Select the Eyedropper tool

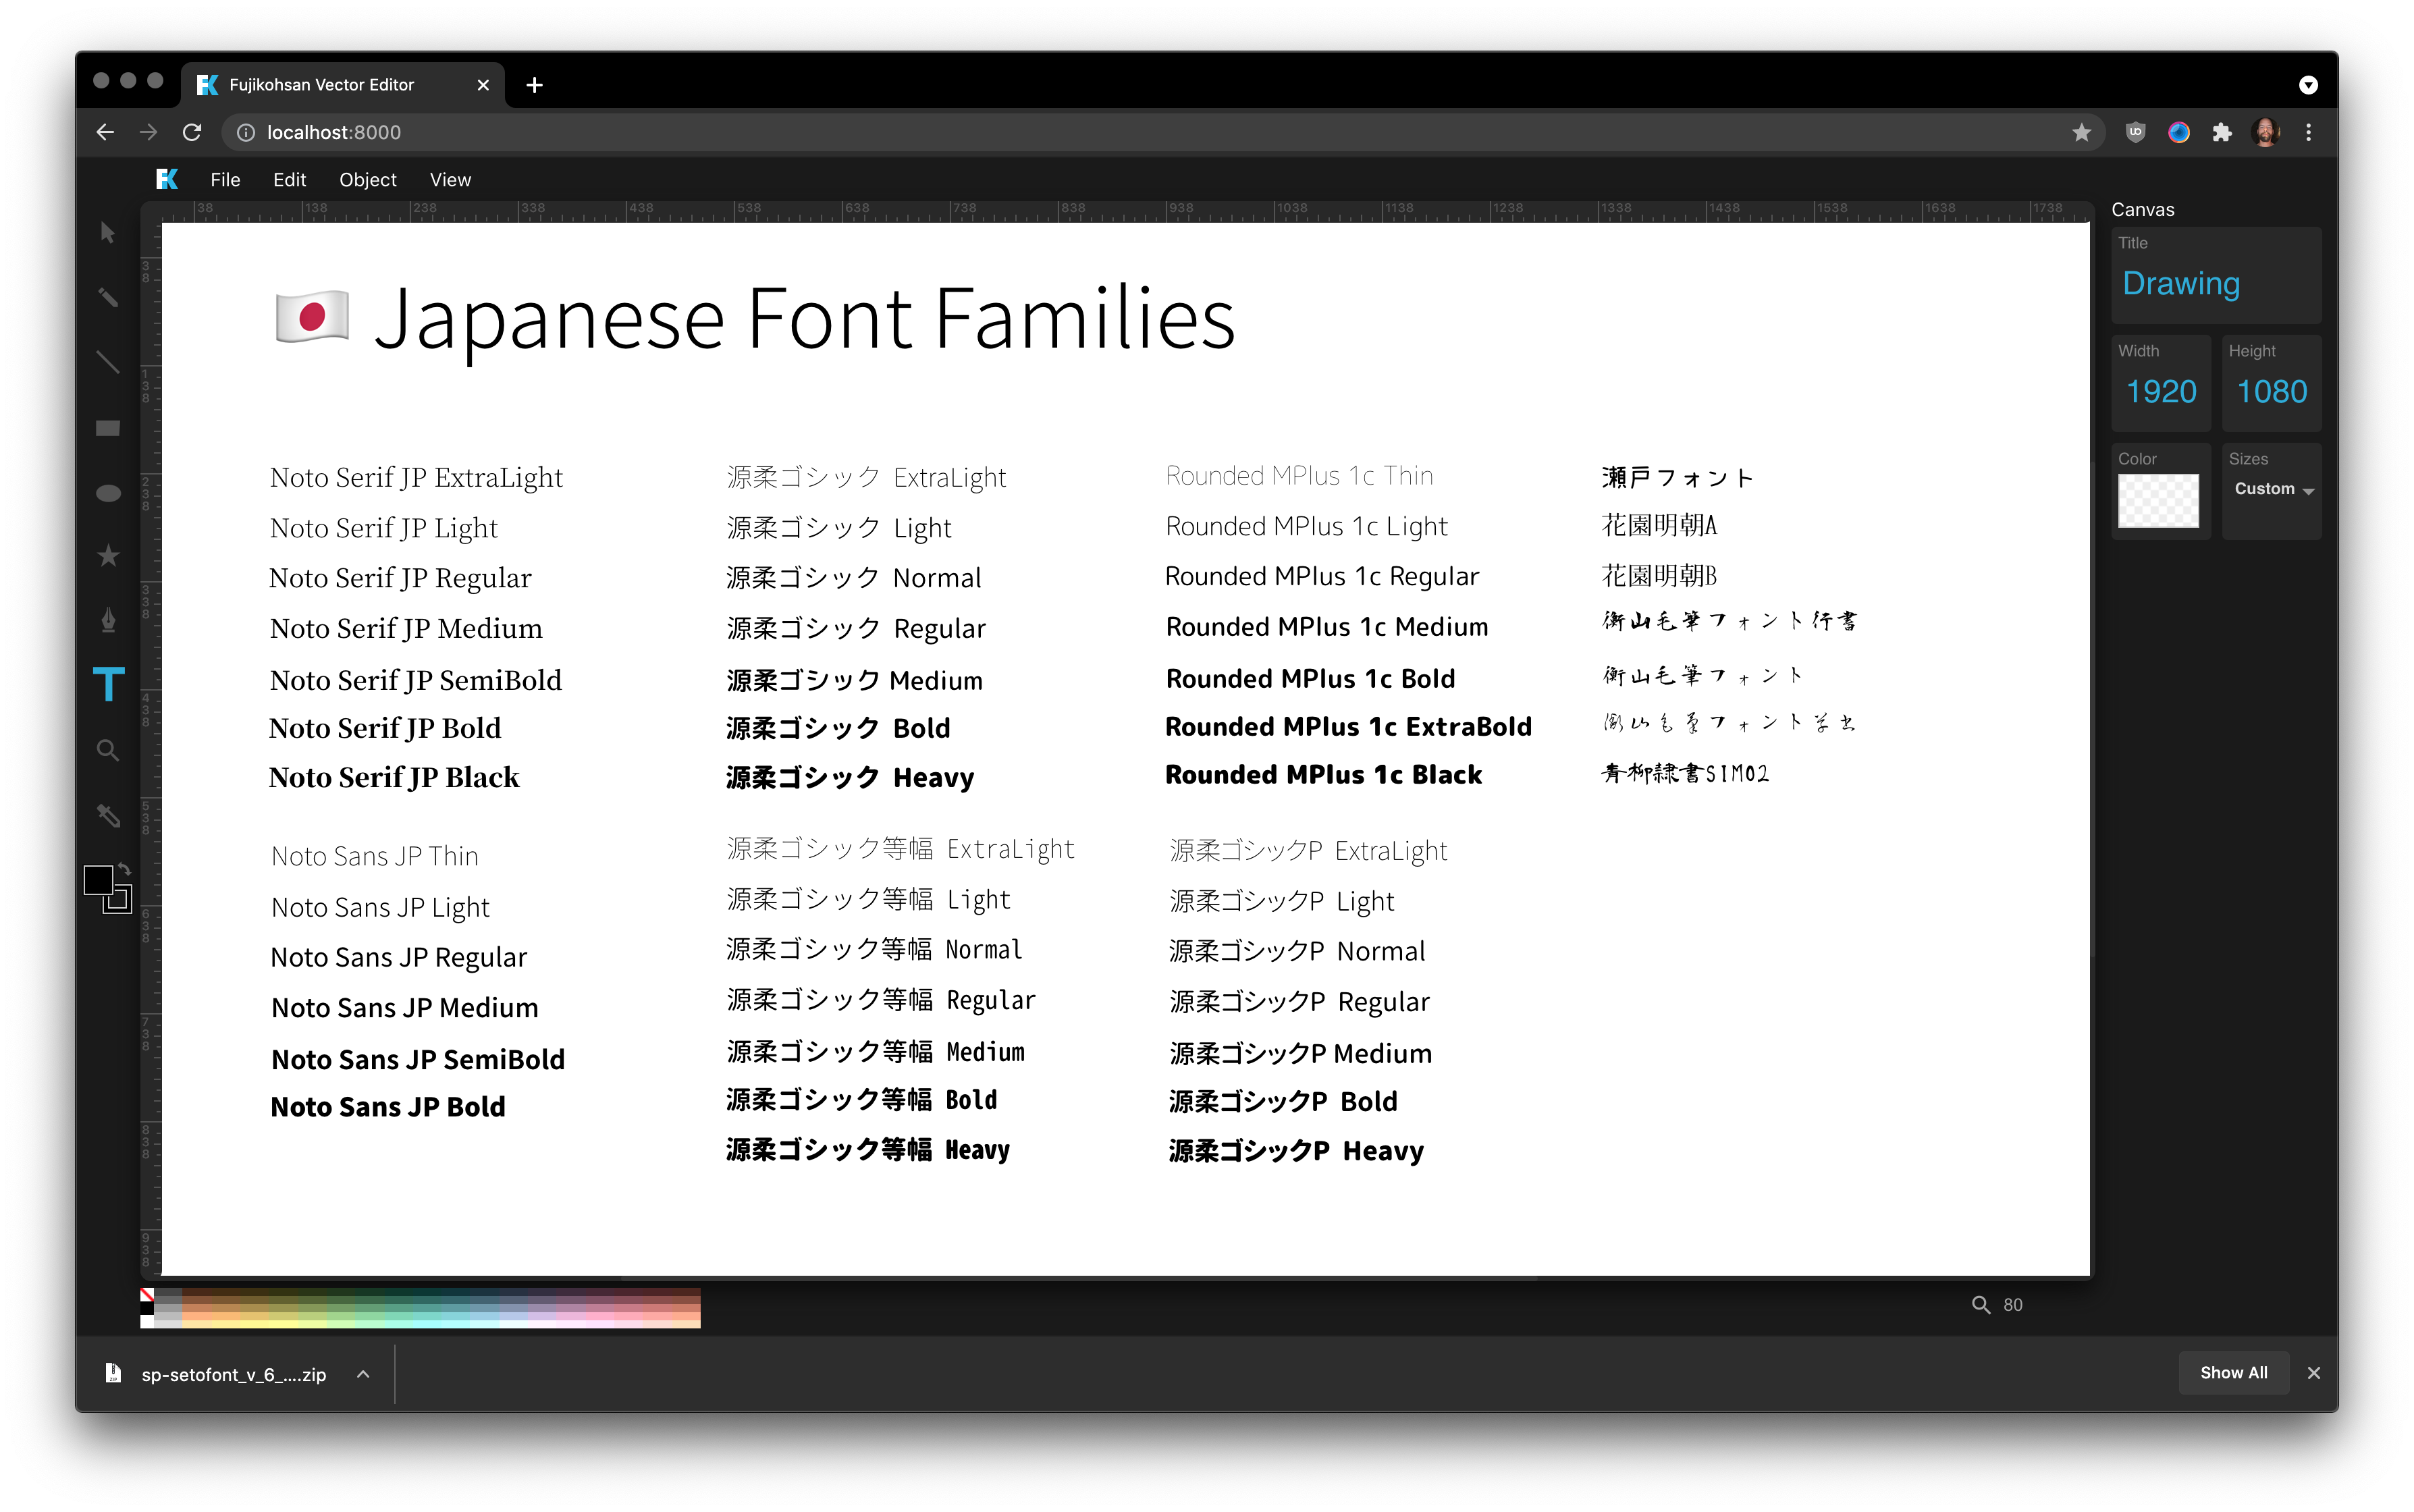[x=108, y=815]
